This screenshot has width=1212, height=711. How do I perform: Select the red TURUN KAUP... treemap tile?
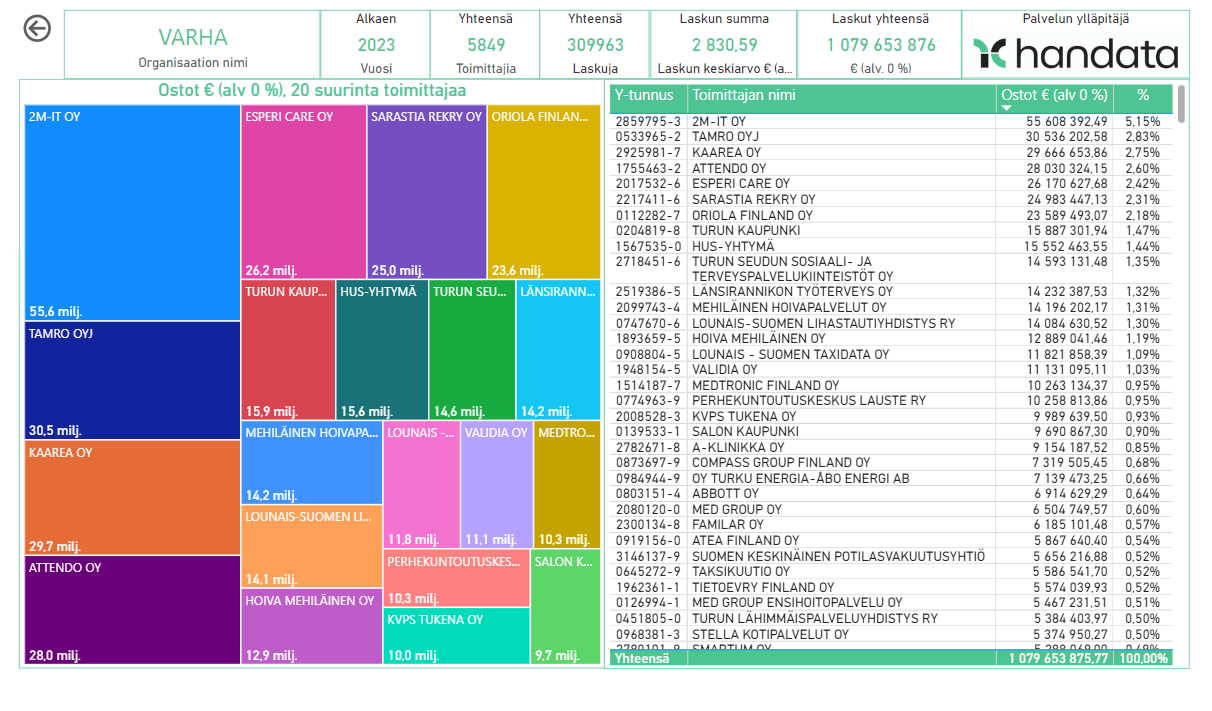288,350
